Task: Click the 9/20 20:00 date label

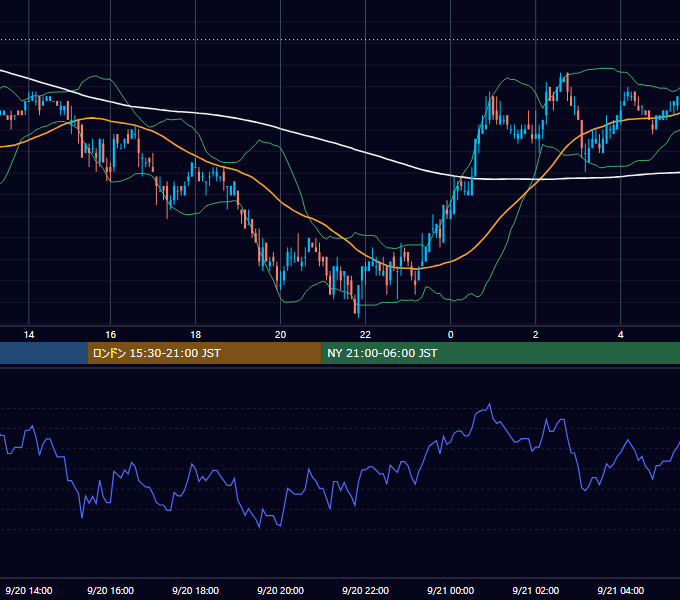Action: (x=281, y=590)
